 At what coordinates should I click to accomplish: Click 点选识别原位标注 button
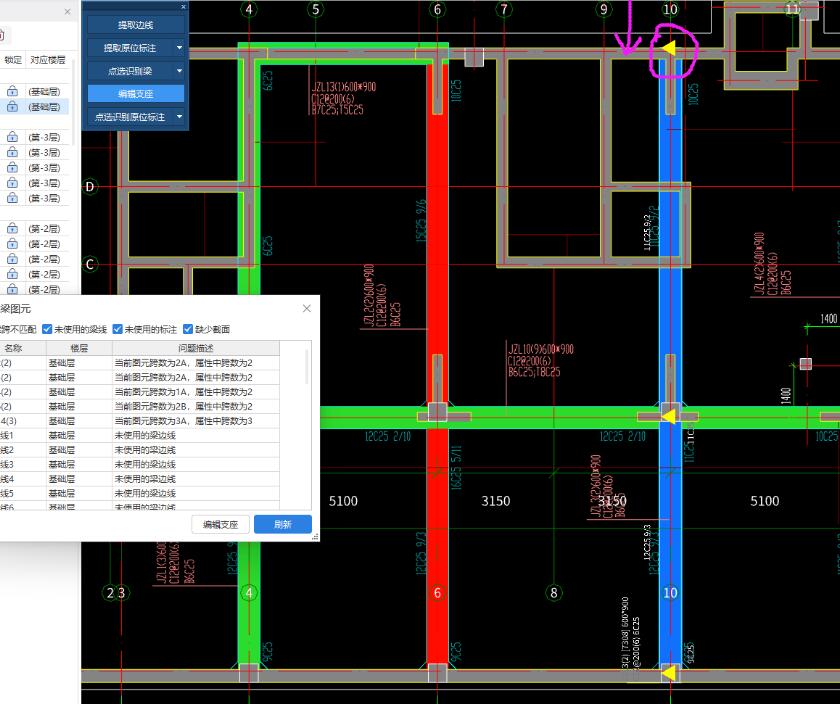[x=130, y=117]
